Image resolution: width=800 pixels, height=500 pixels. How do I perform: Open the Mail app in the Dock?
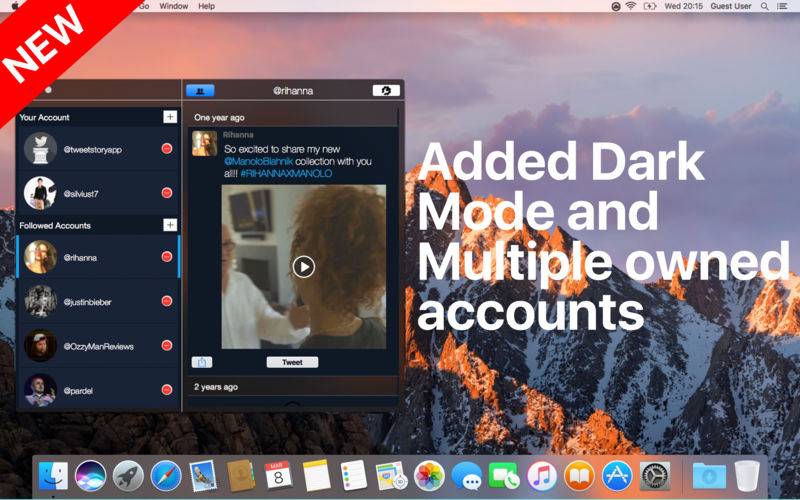pos(203,476)
